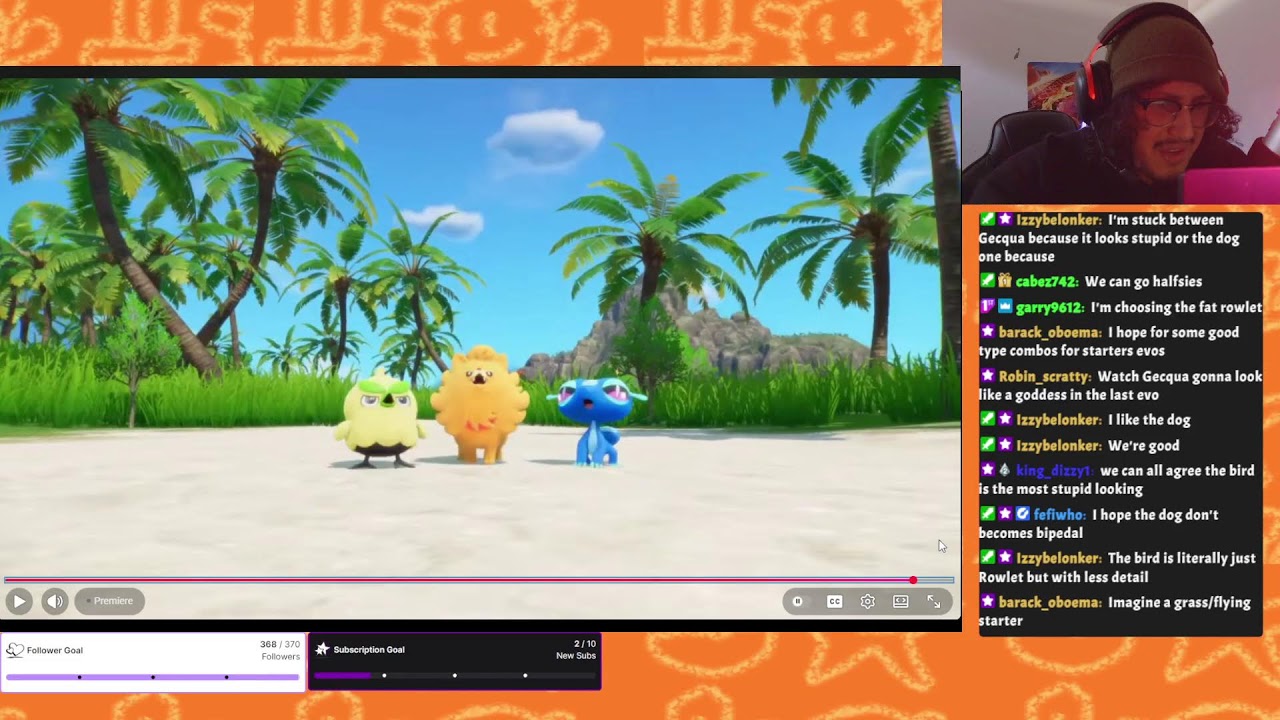
Task: Play the video with the play button
Action: (x=19, y=601)
